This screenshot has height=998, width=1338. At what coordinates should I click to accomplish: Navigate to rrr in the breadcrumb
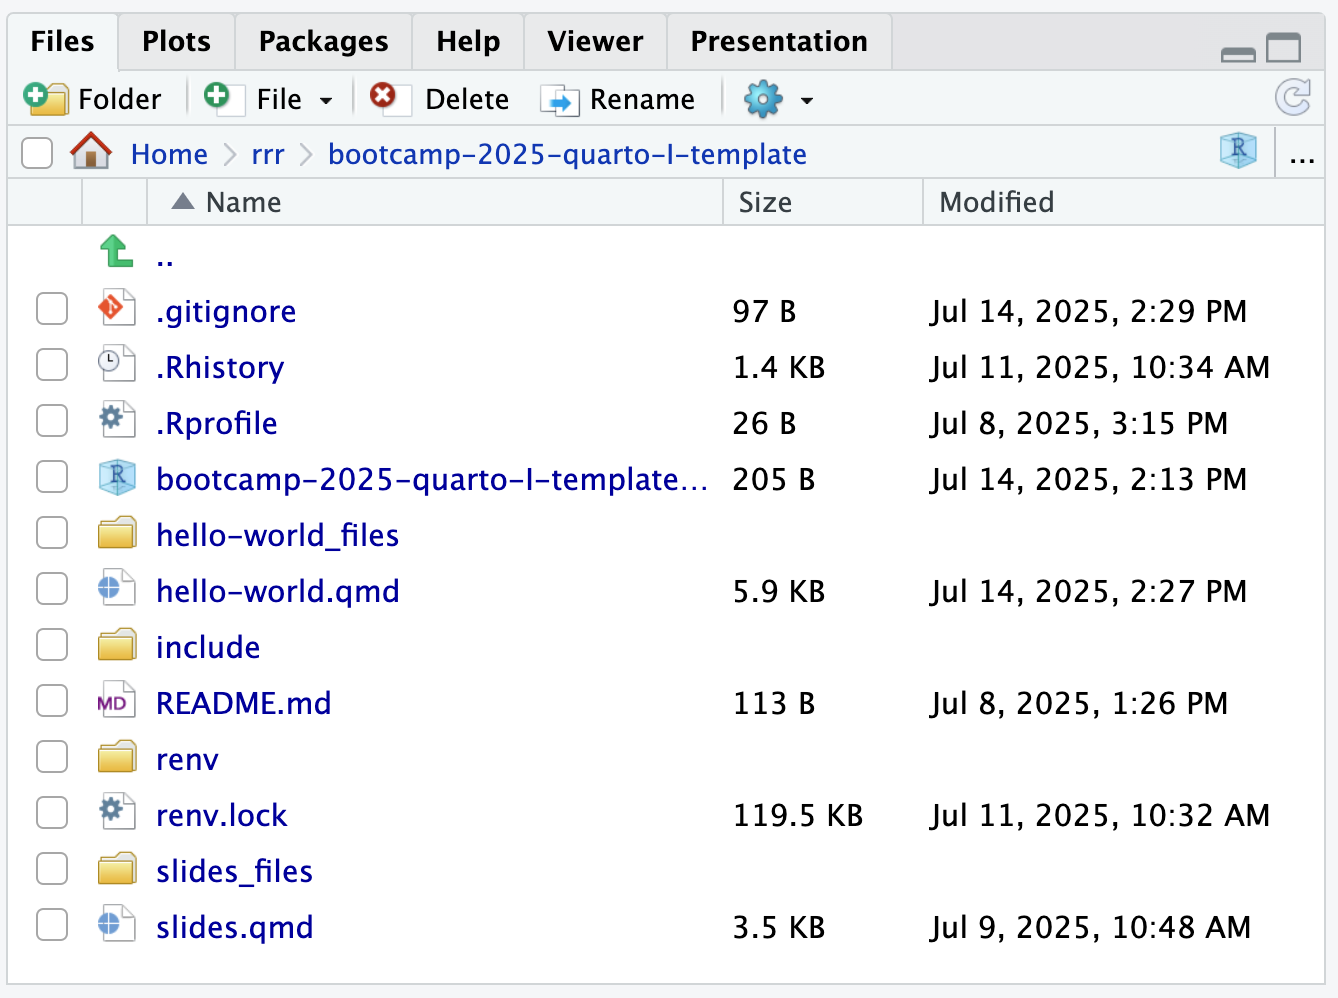(268, 155)
